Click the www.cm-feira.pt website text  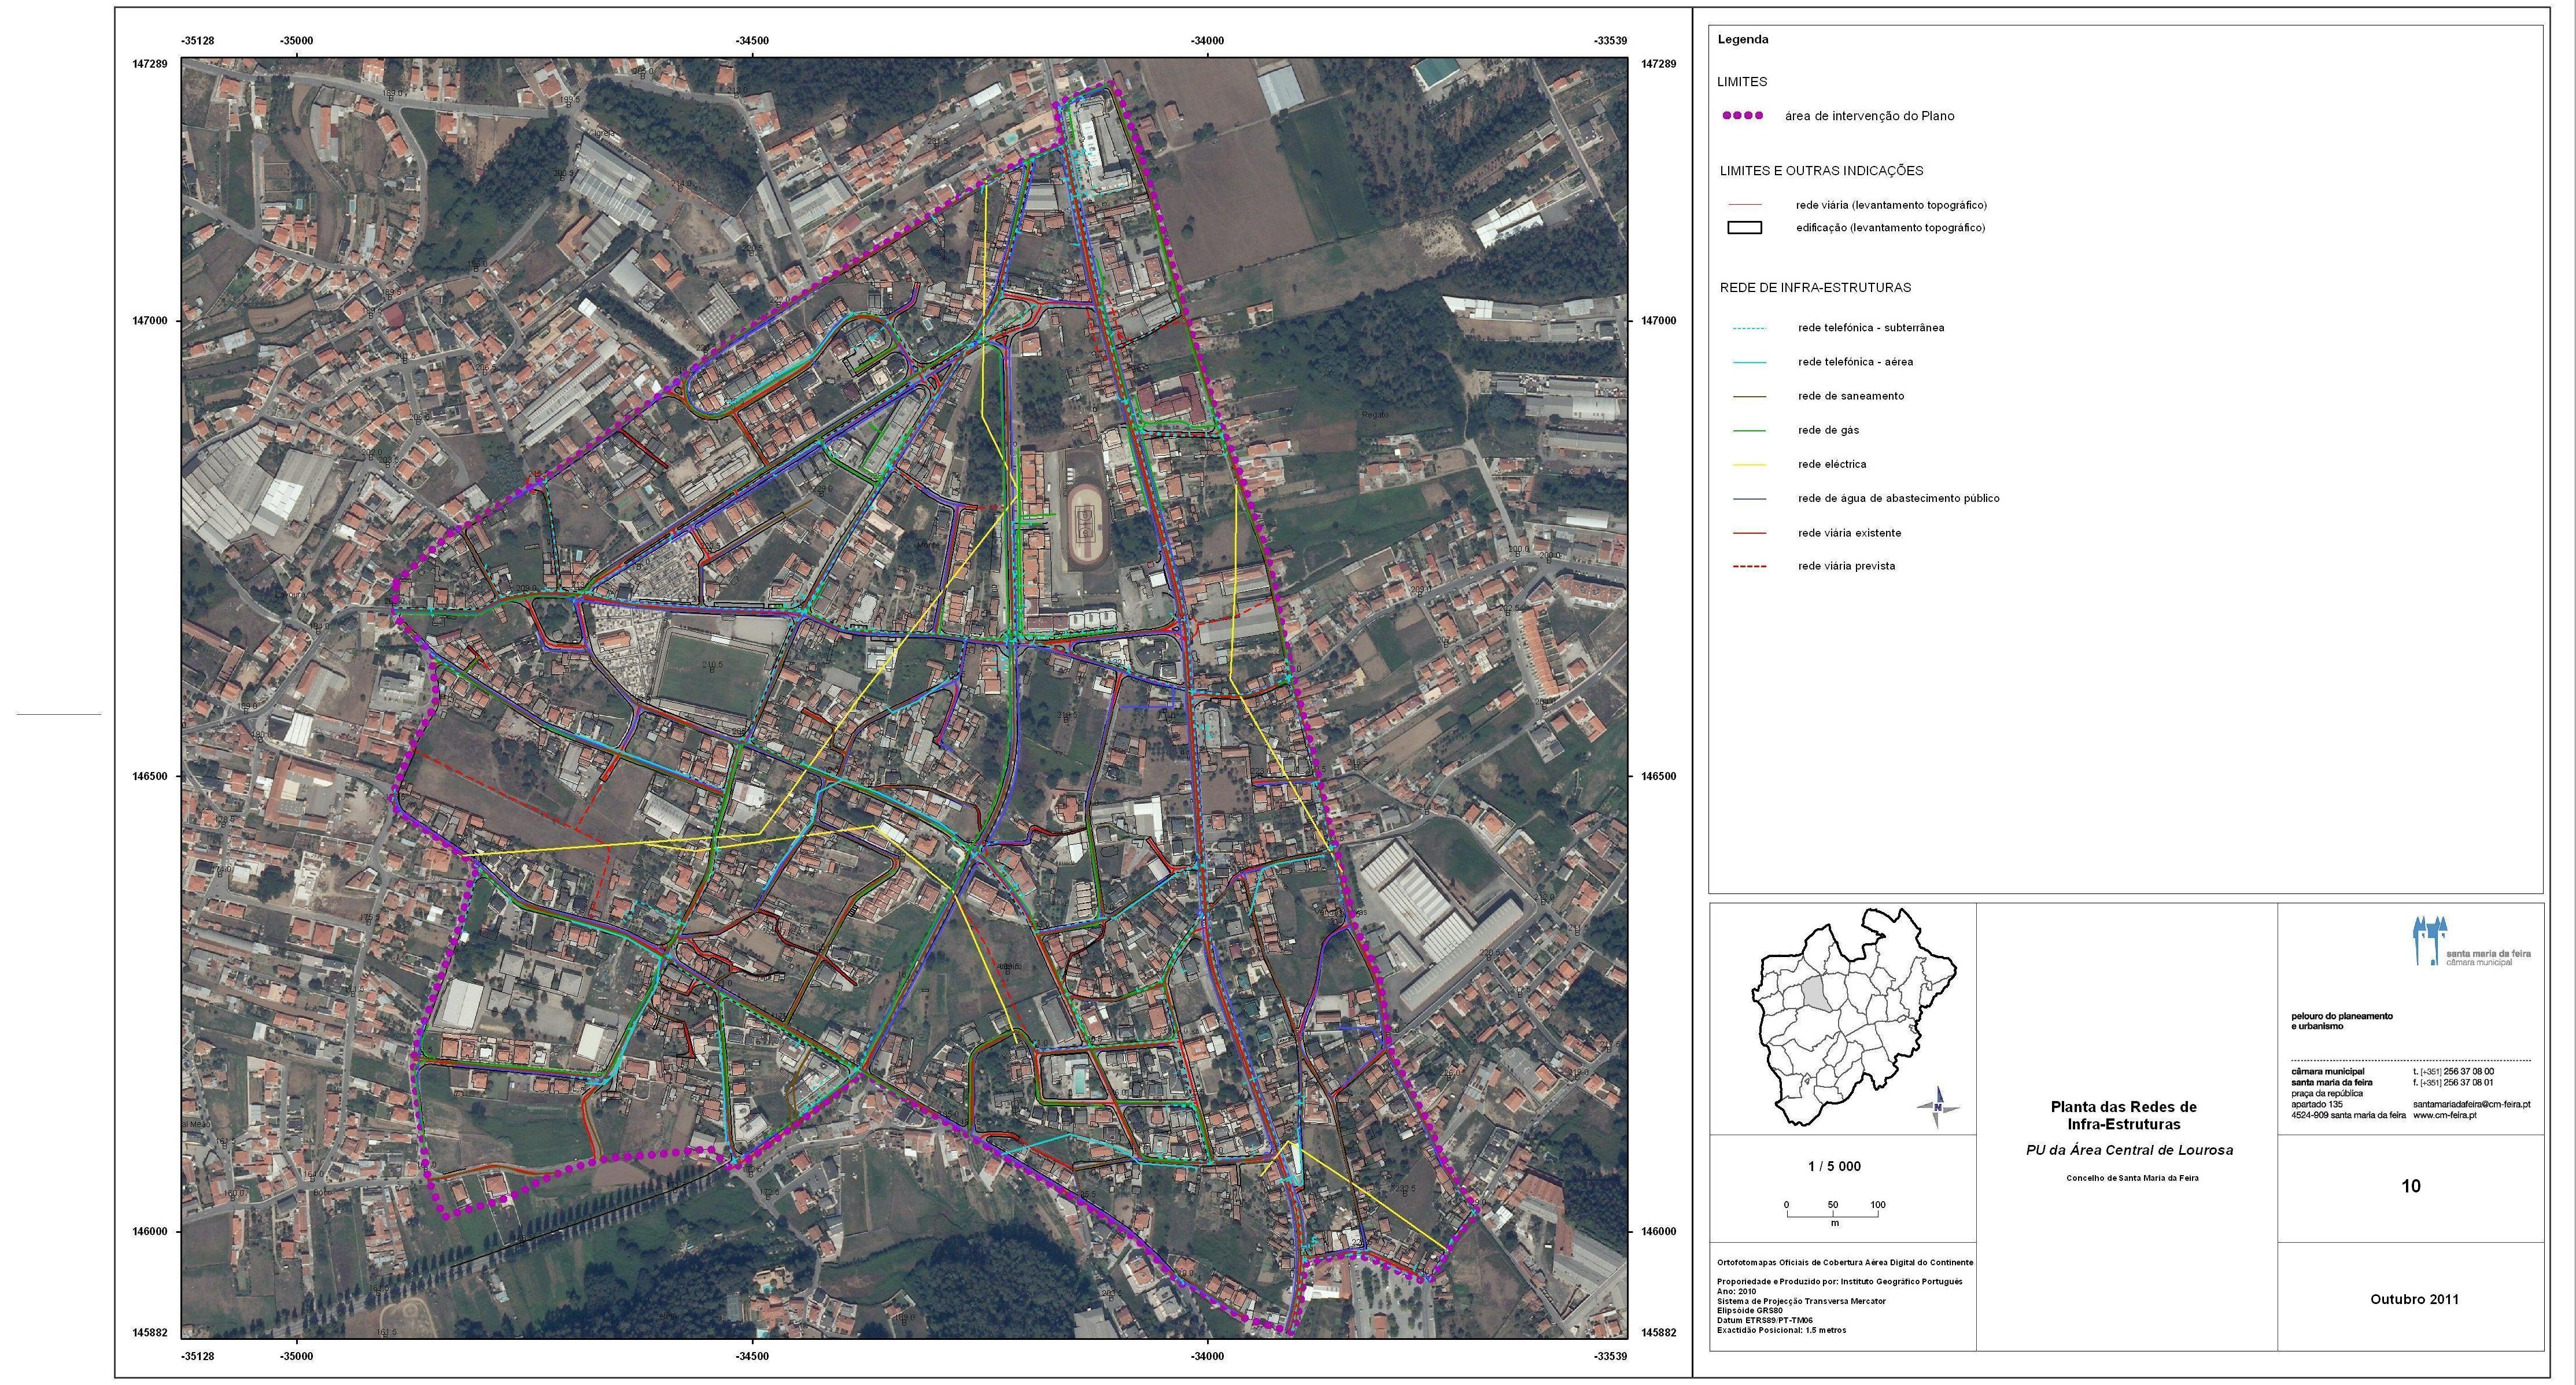[x=2444, y=1115]
